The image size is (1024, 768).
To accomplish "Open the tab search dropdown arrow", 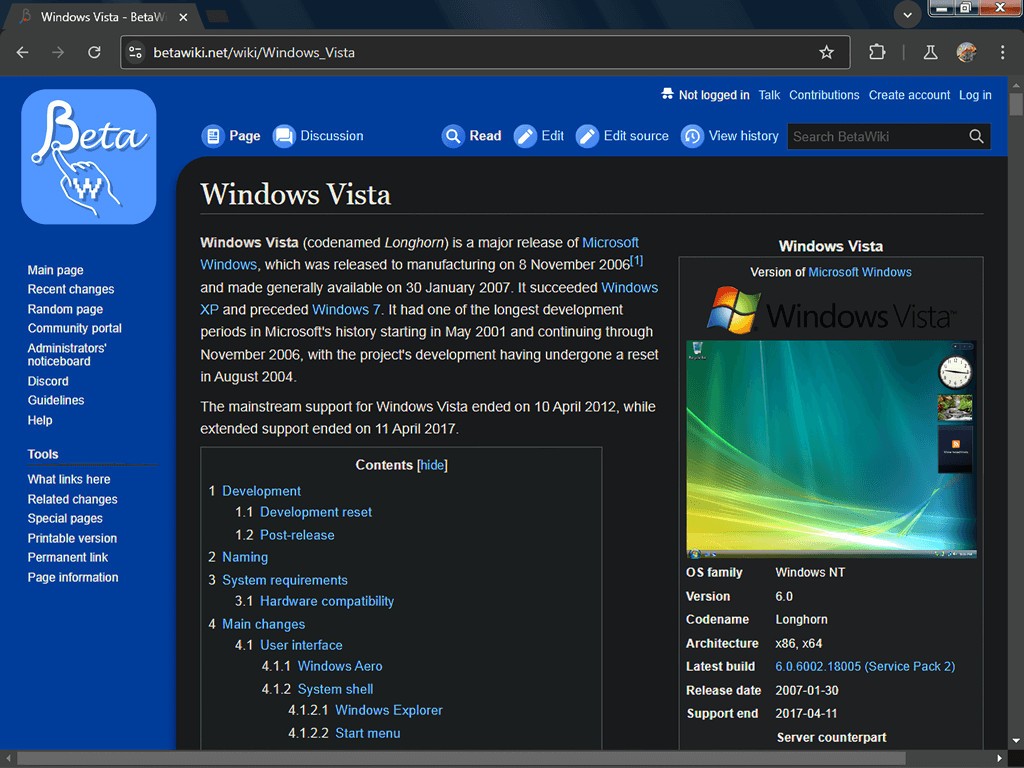I will 907,15.
